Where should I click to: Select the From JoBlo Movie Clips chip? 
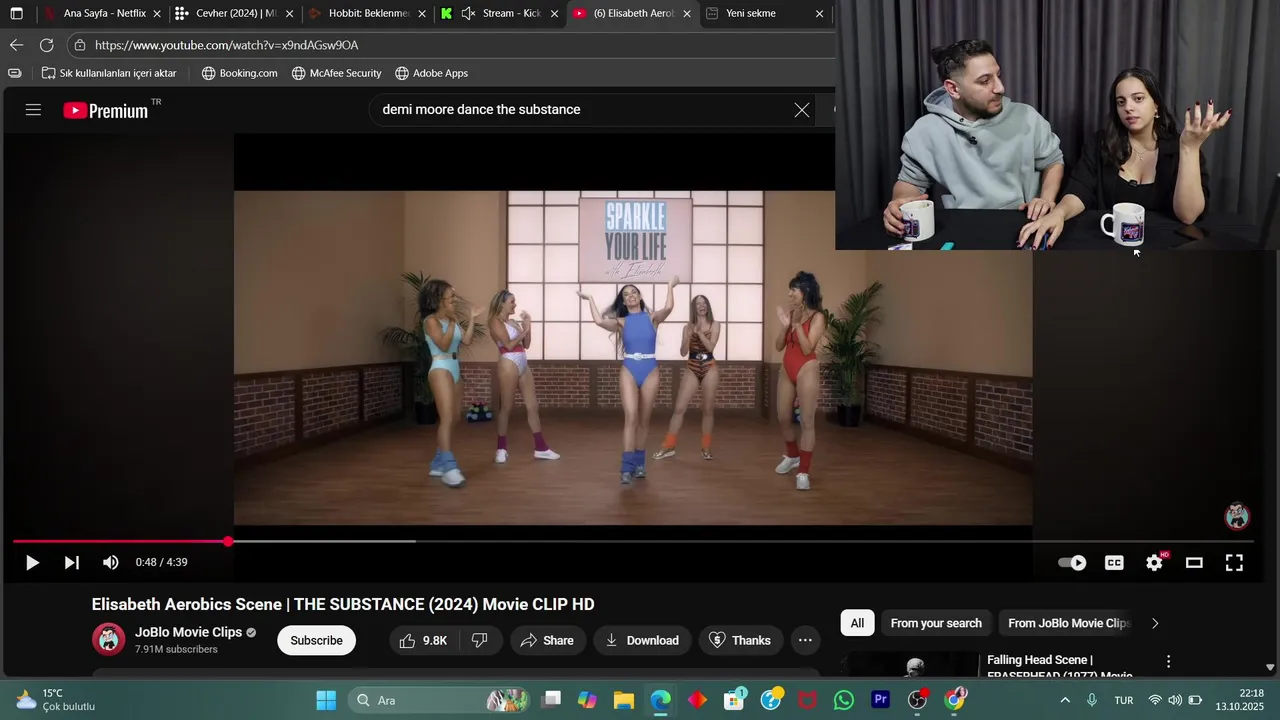[1068, 623]
